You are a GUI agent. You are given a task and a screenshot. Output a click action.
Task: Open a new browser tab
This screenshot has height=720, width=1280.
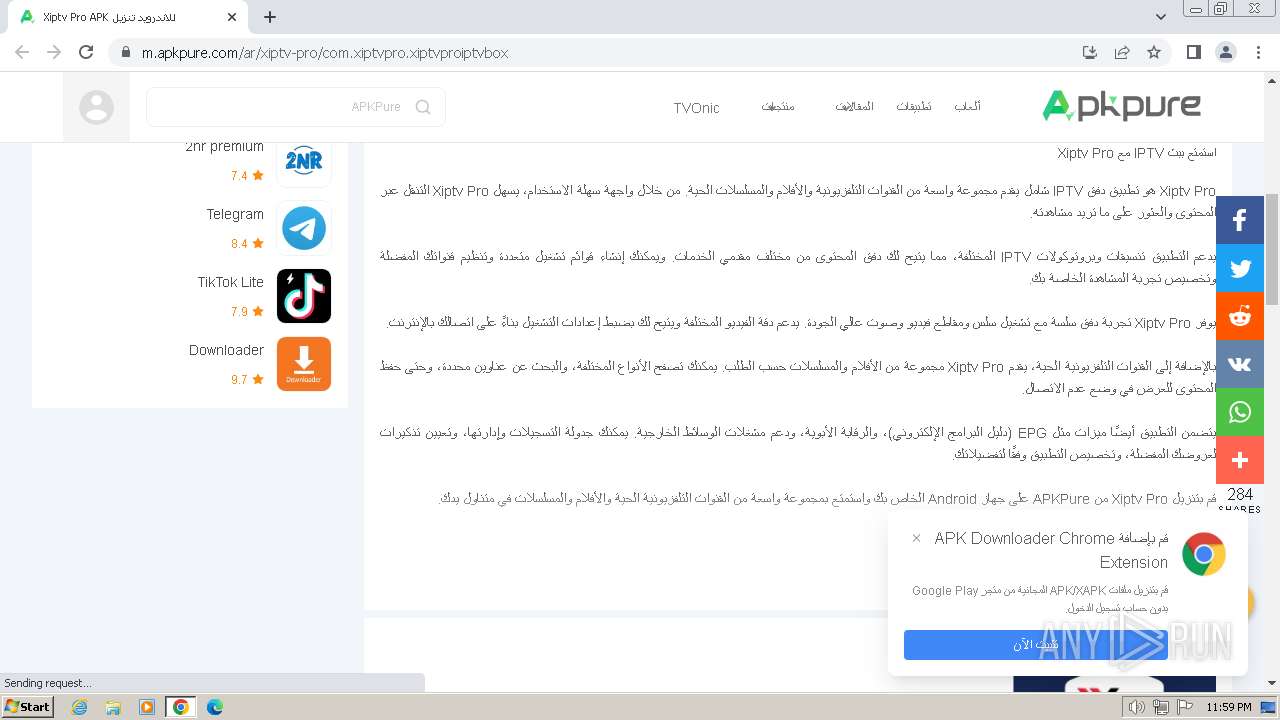click(270, 17)
